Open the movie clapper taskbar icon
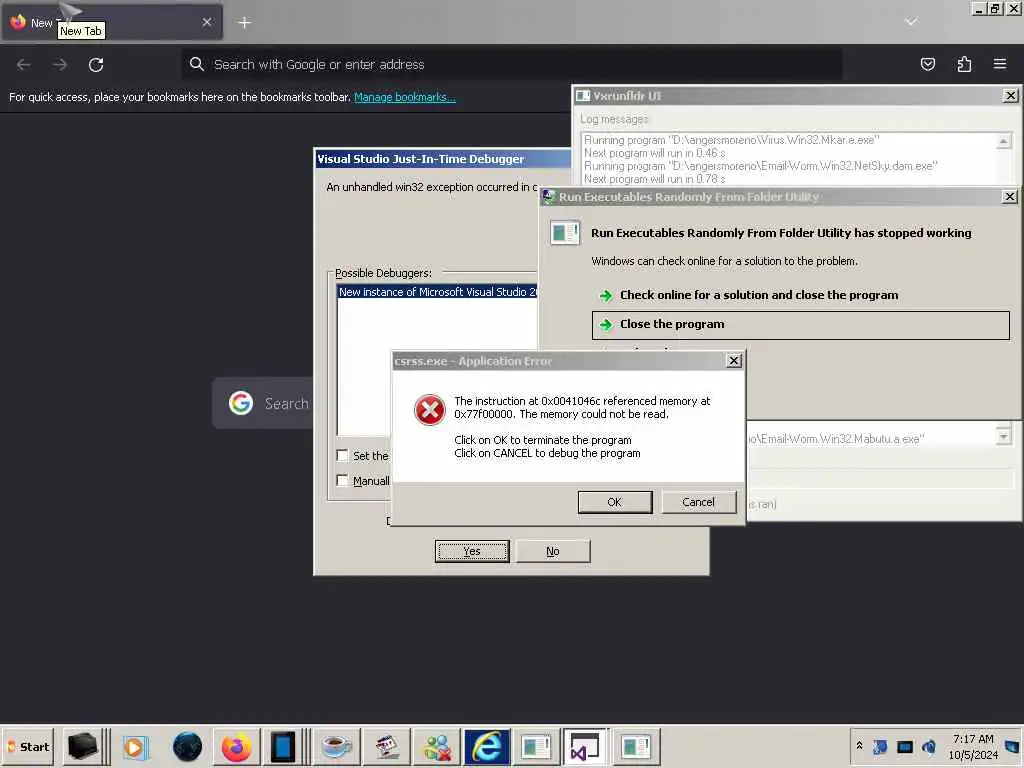Viewport: 1024px width, 768px height. point(387,747)
